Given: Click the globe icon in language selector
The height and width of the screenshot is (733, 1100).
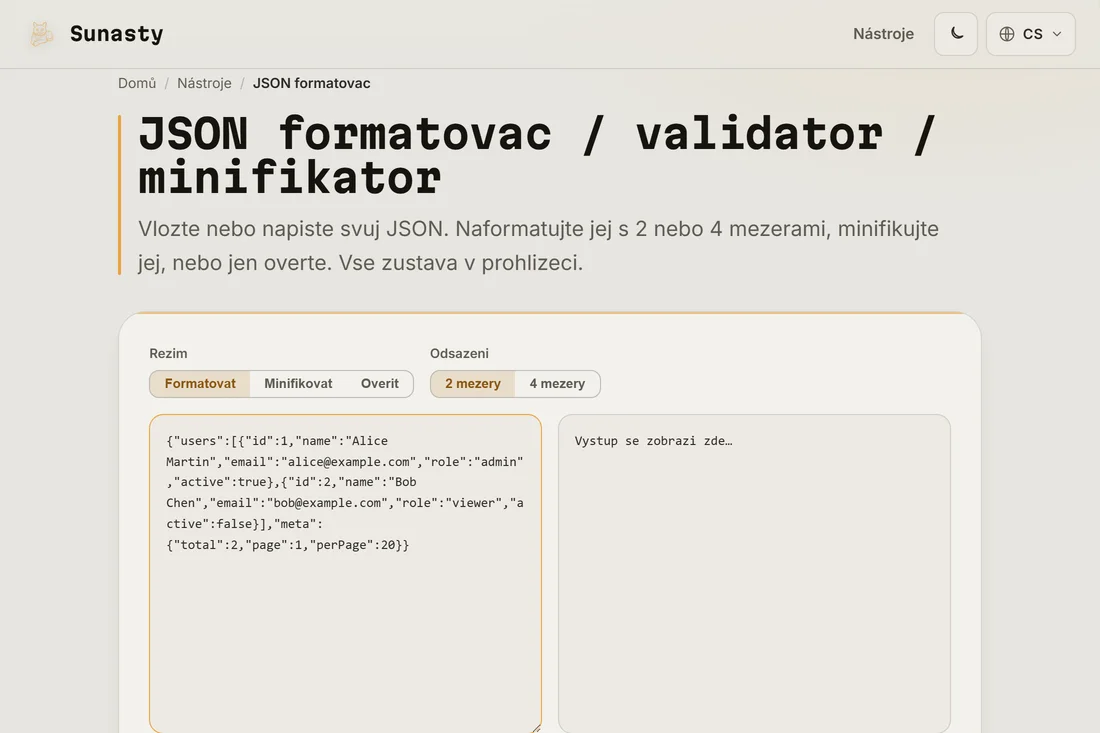Looking at the screenshot, I should pos(1007,34).
